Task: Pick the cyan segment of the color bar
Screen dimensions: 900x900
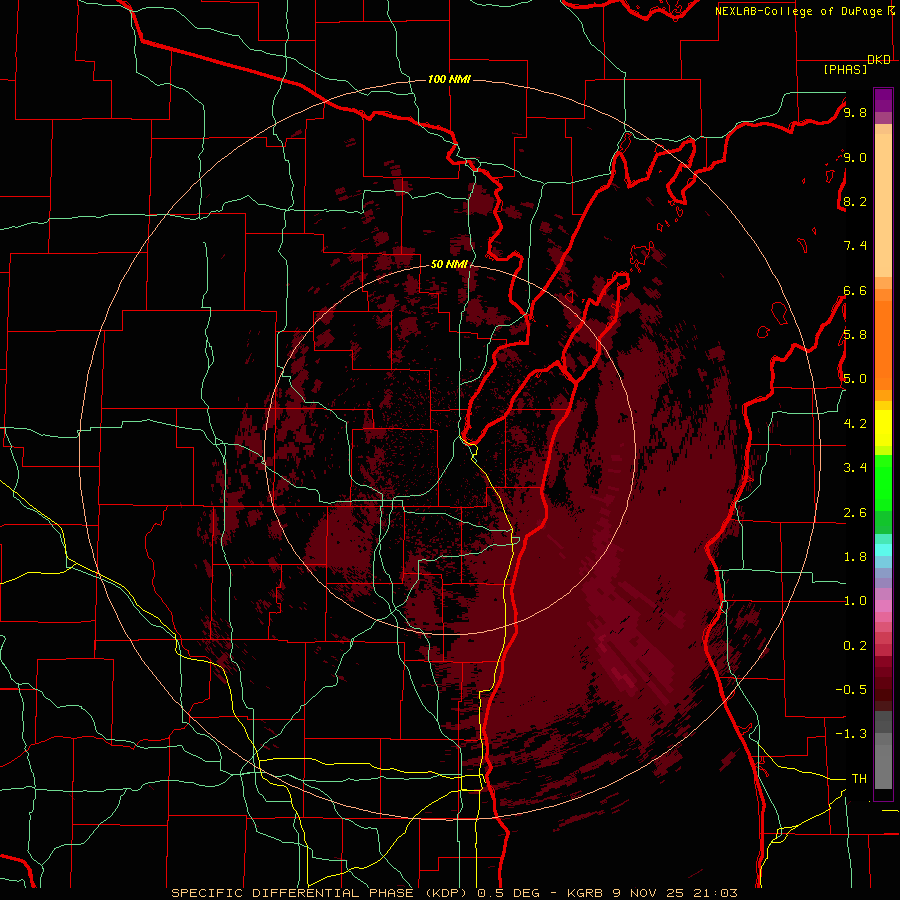Action: click(883, 550)
